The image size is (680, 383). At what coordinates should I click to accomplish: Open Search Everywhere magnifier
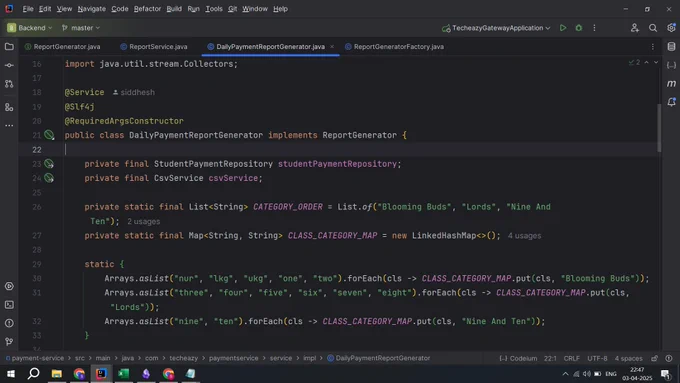click(x=653, y=28)
